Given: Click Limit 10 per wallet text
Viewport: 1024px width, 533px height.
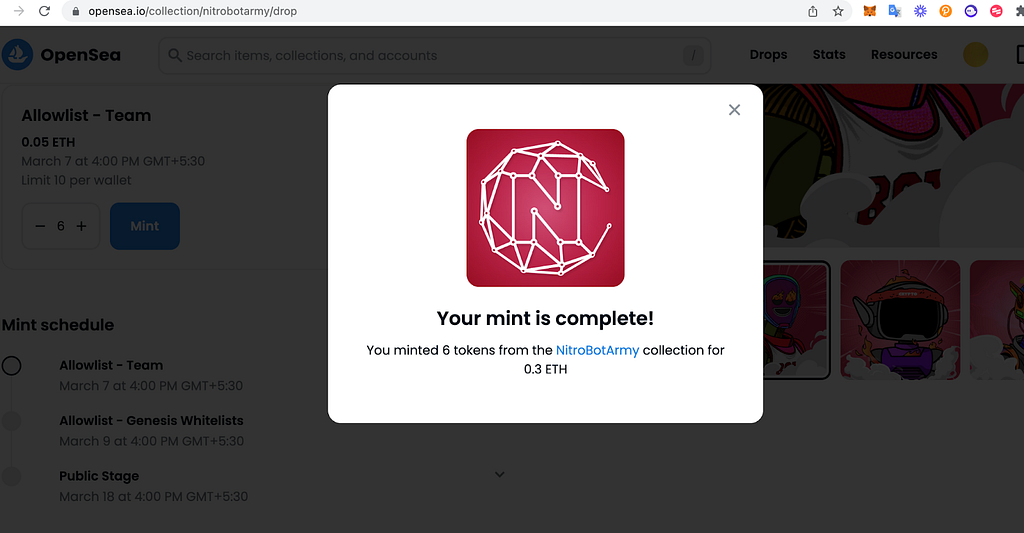Looking at the screenshot, I should click(x=76, y=180).
